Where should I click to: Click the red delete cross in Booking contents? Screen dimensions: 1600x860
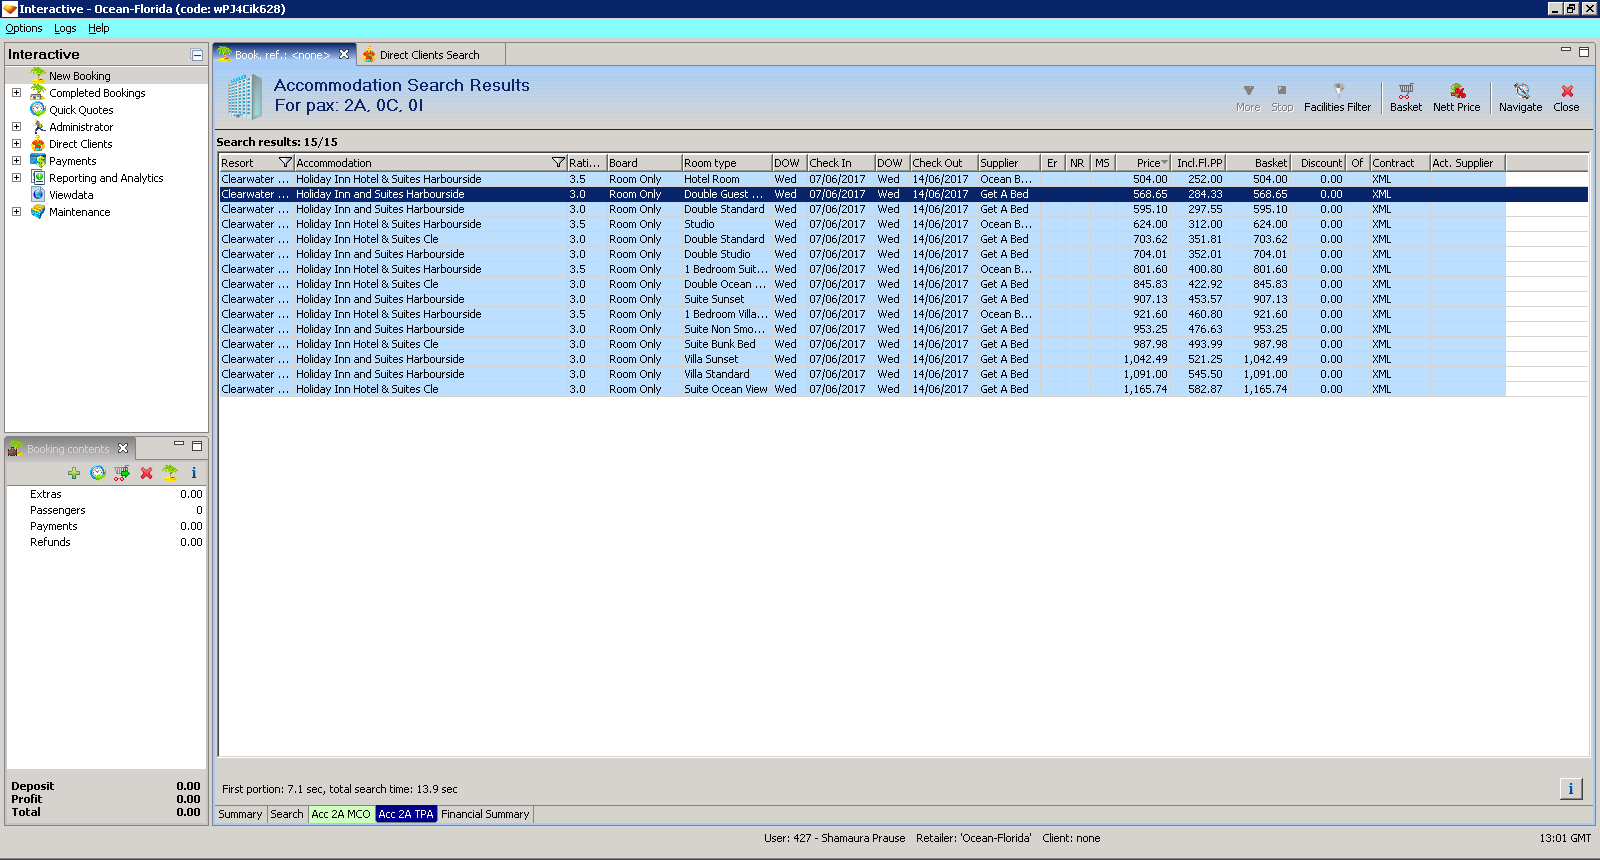tap(146, 473)
